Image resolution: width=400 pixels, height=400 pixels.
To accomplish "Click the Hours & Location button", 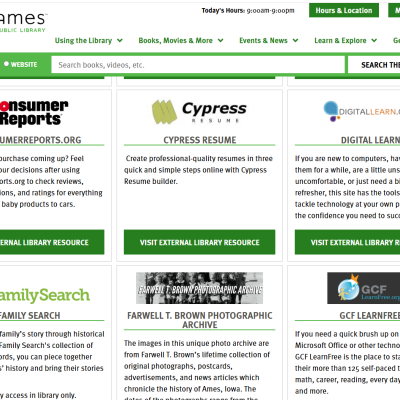I will tap(344, 10).
